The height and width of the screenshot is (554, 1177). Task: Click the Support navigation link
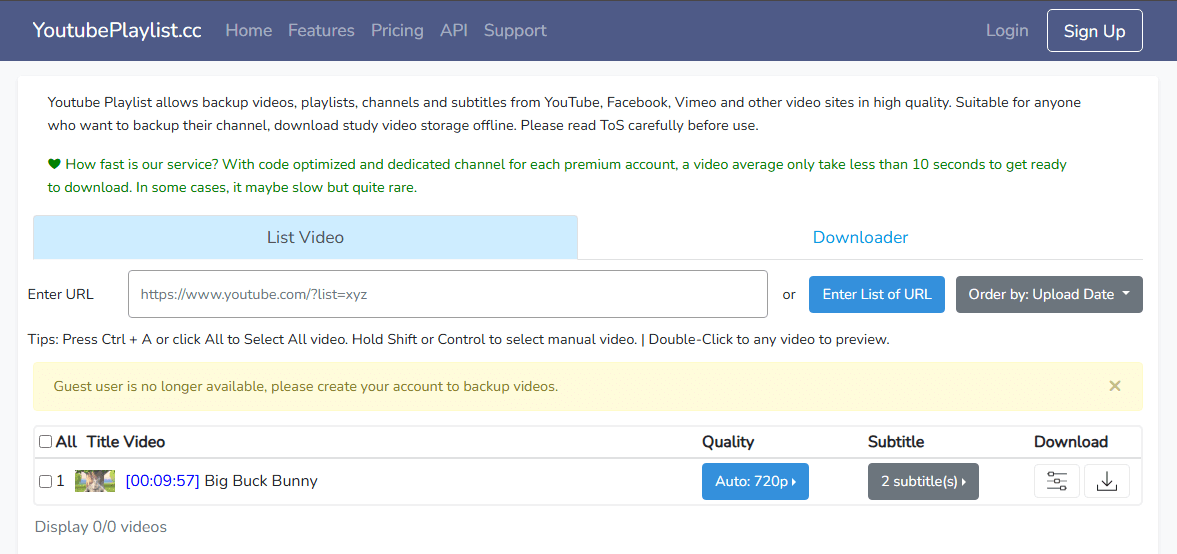click(515, 30)
